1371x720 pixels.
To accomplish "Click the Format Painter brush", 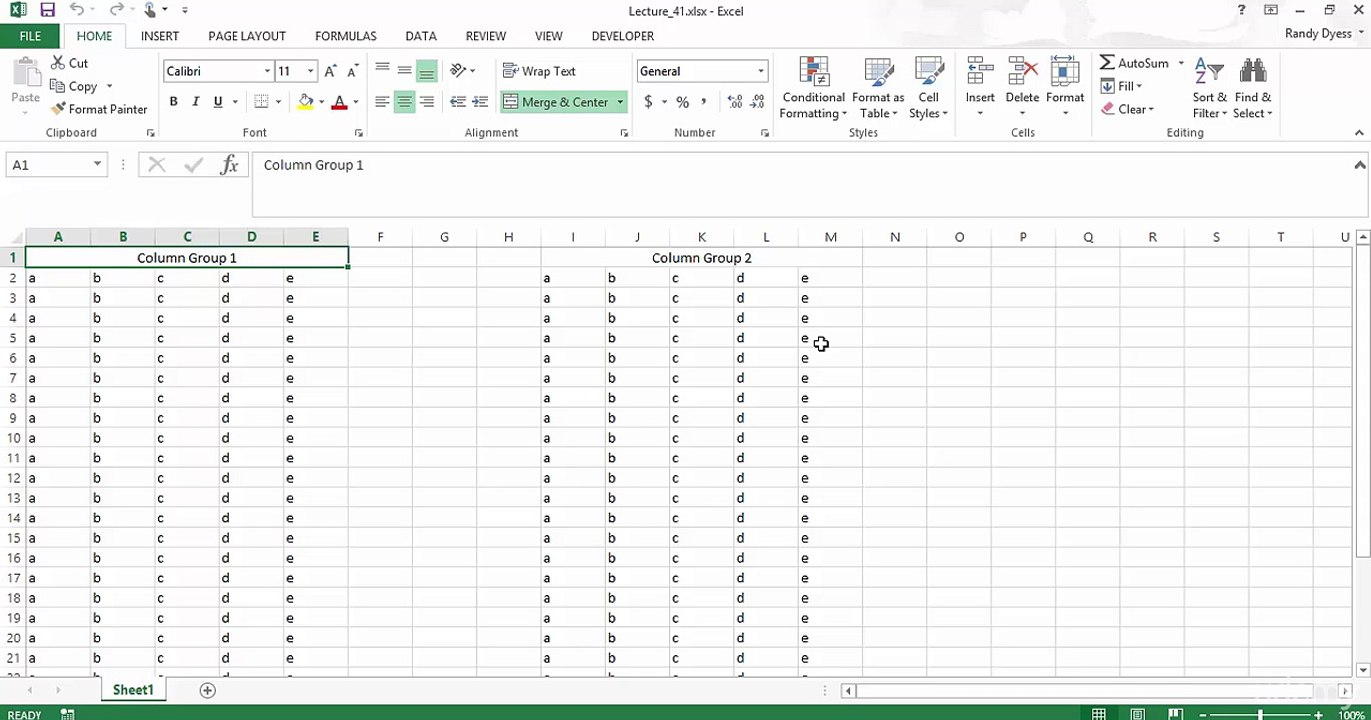I will (59, 109).
